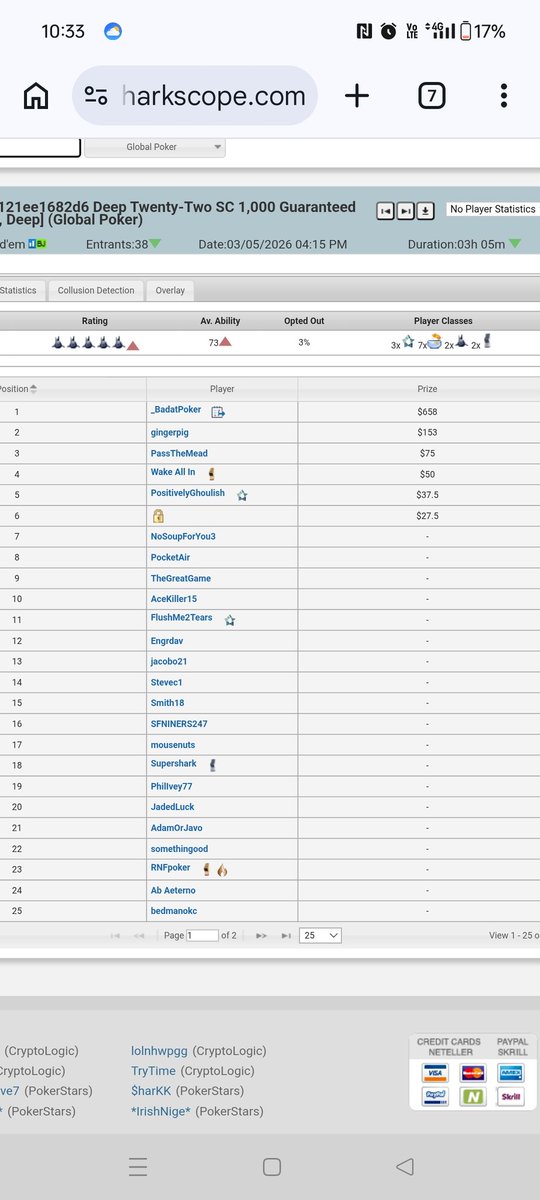Switch to the Statistics tab

(x=19, y=290)
